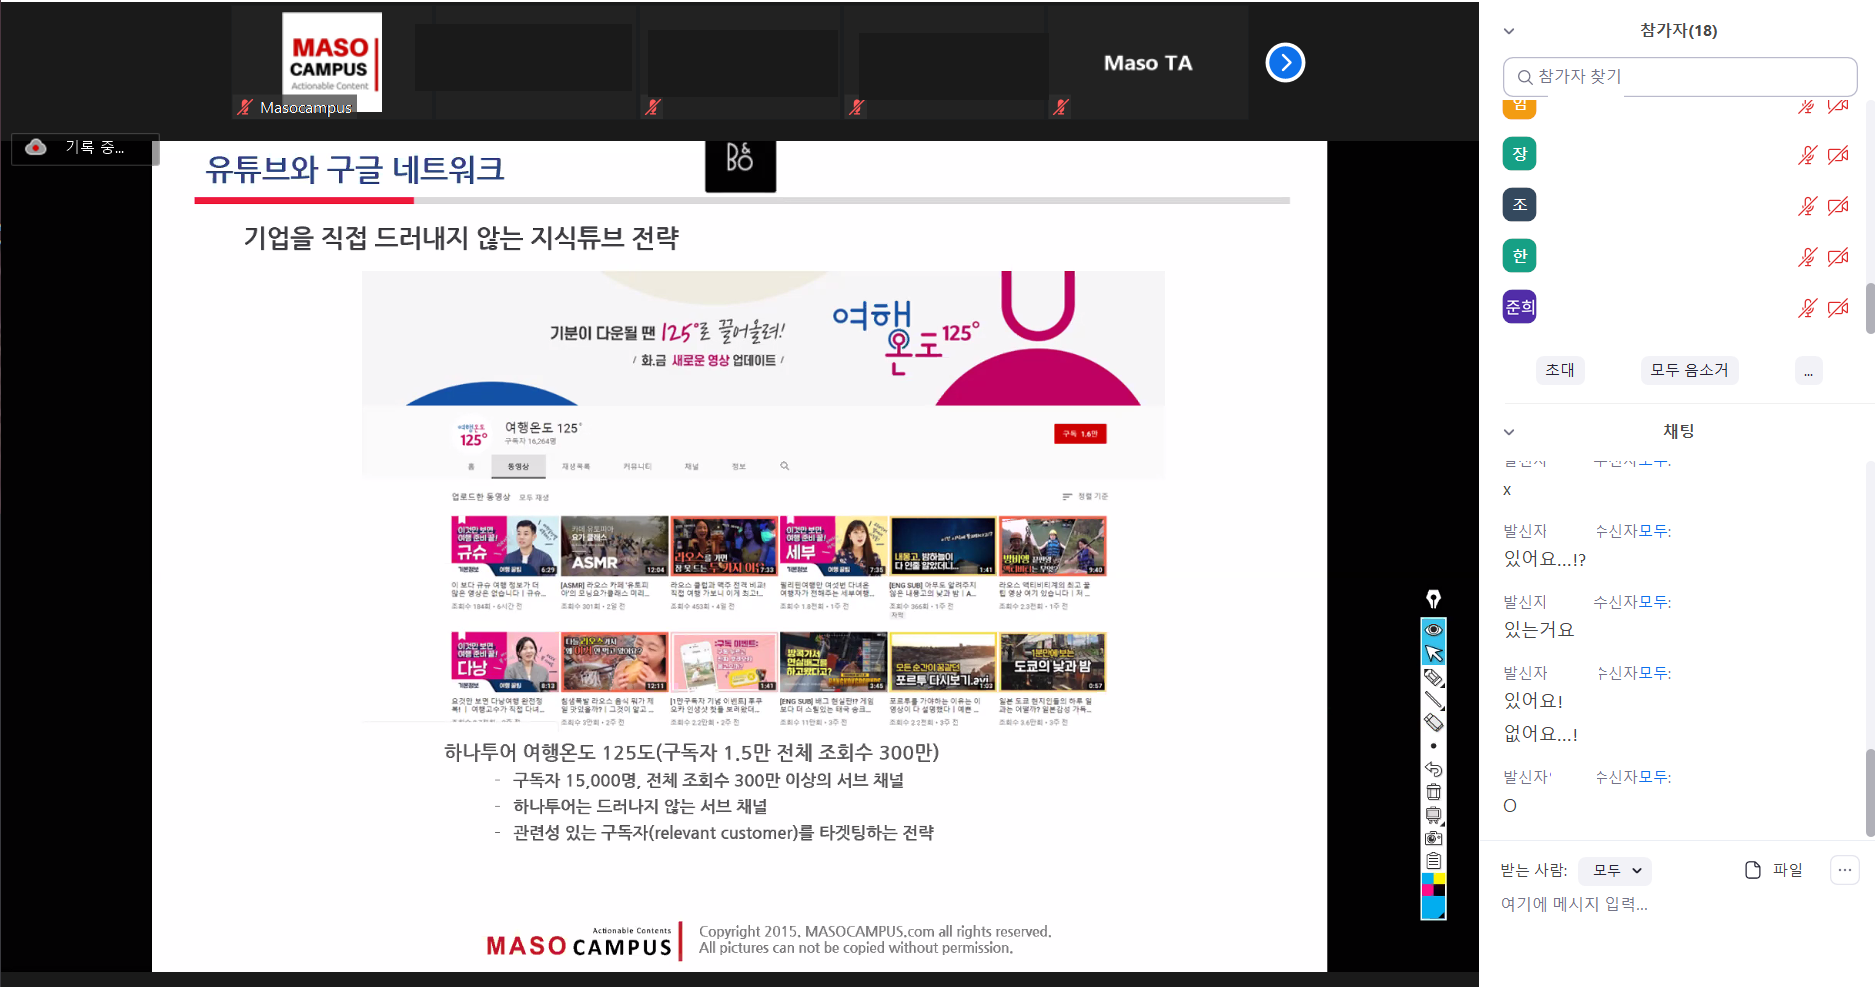Click the 참가자 찾기 search field
The image size is (1875, 987).
pyautogui.click(x=1680, y=77)
